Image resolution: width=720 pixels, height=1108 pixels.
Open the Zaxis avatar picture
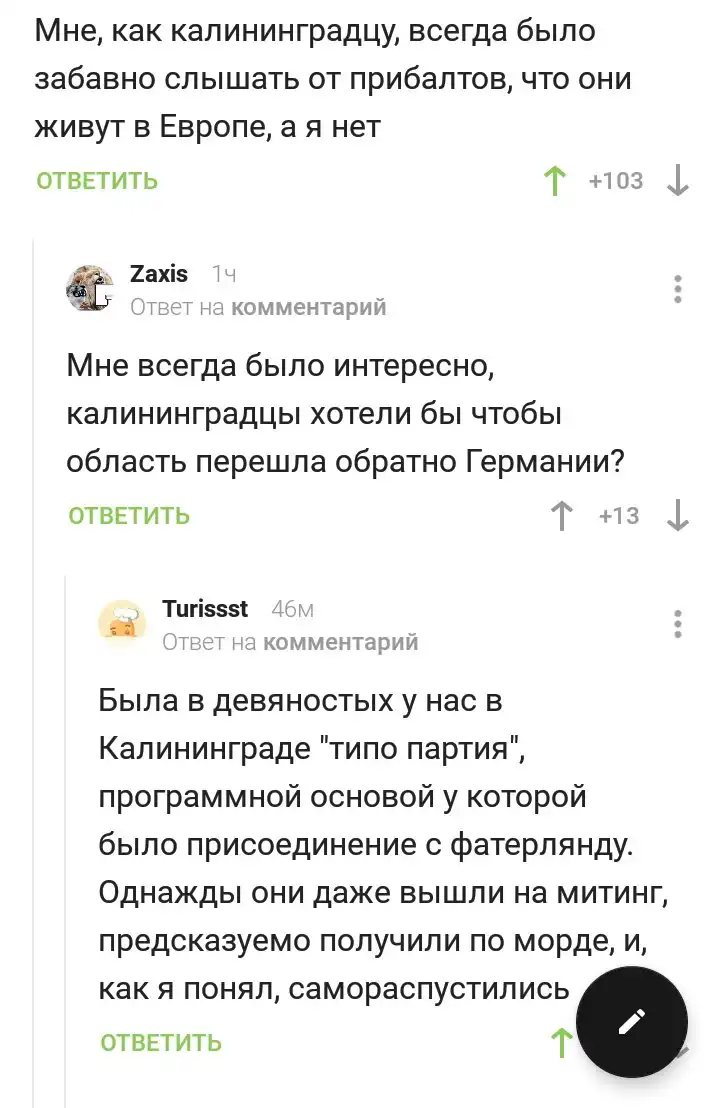coord(90,289)
